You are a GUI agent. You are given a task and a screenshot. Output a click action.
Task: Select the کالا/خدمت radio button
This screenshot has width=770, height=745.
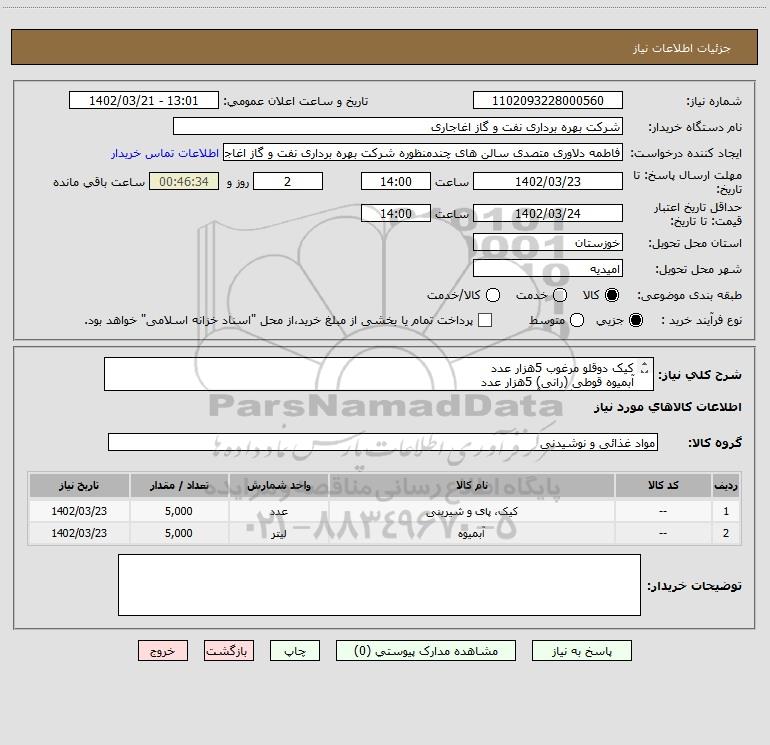[x=493, y=295]
